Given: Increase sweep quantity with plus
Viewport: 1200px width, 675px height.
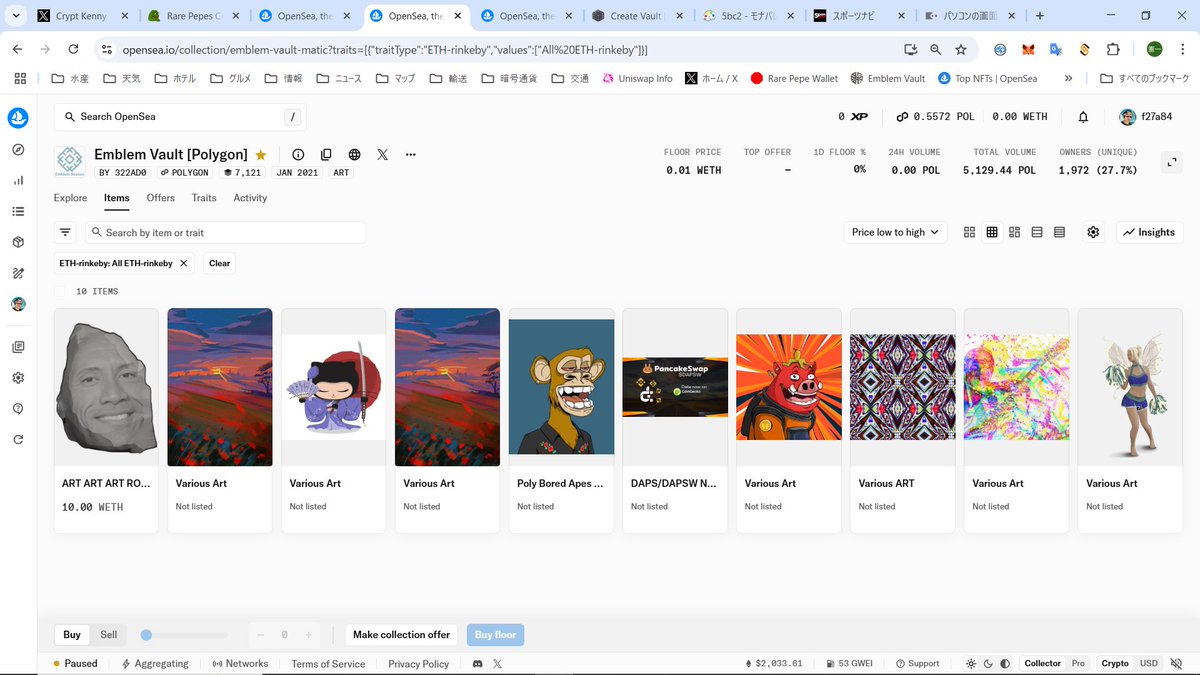Looking at the screenshot, I should tap(308, 635).
